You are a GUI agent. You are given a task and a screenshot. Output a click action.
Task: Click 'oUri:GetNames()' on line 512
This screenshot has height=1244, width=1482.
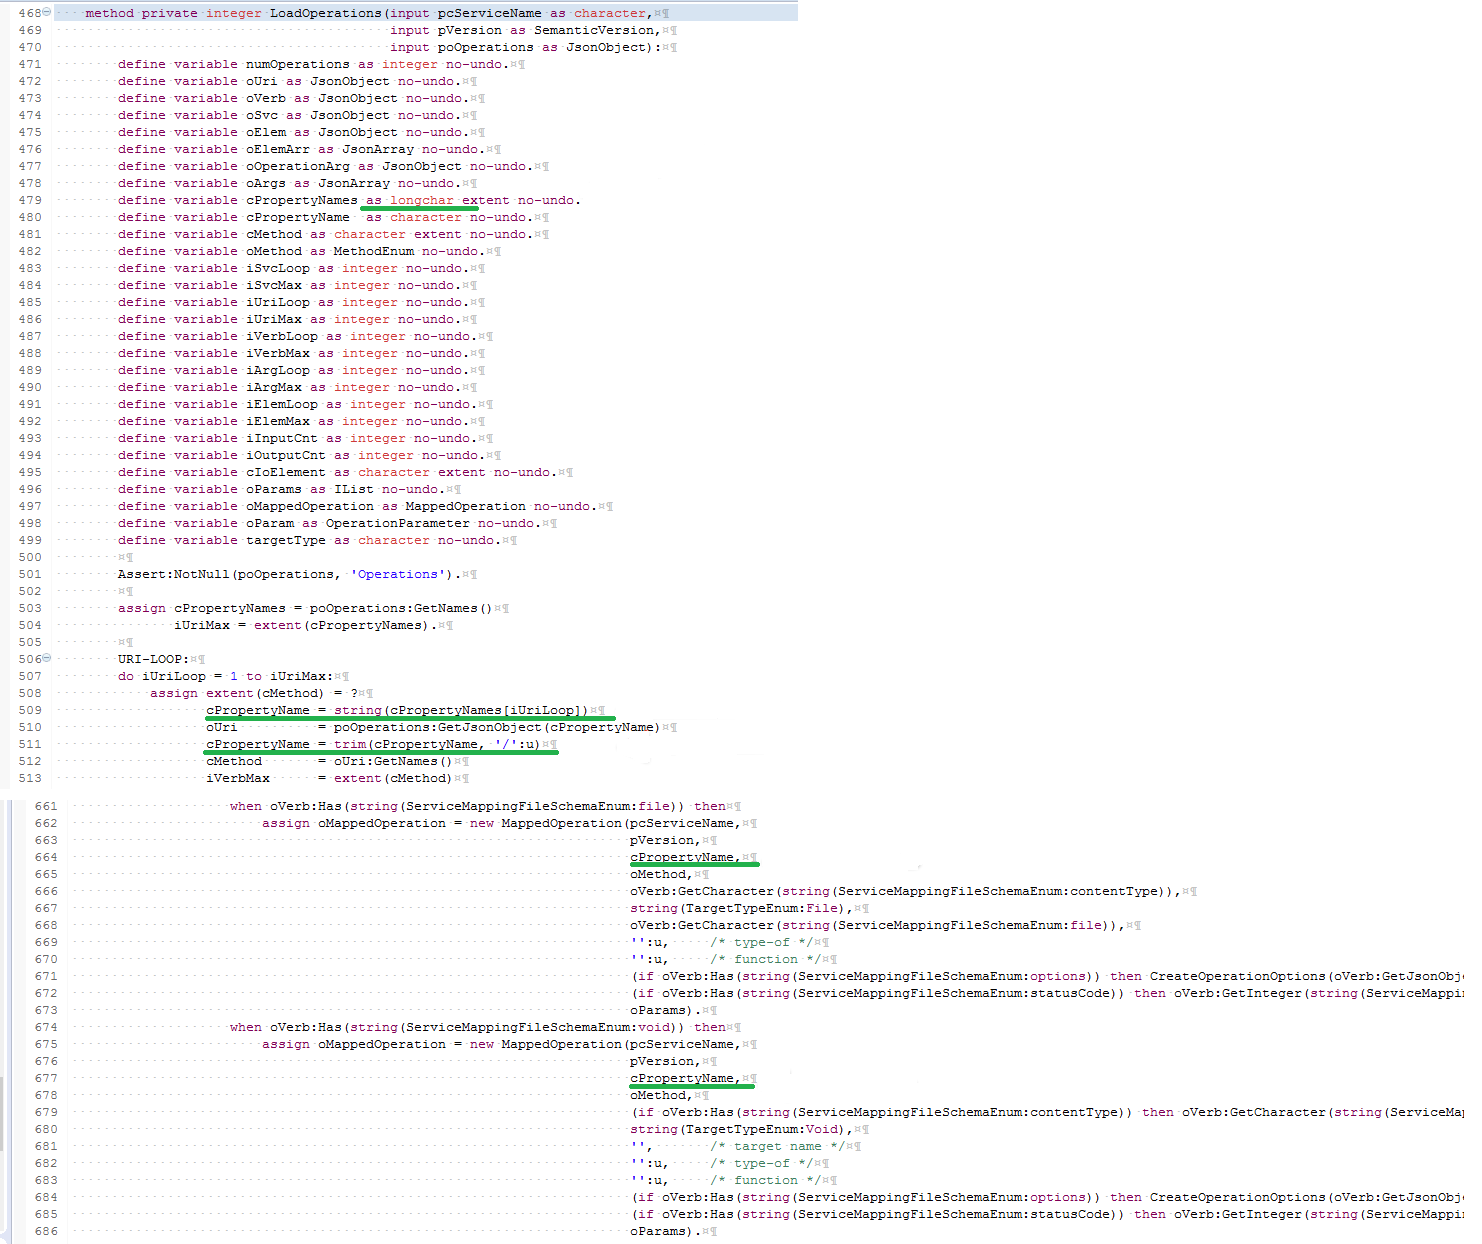394,761
